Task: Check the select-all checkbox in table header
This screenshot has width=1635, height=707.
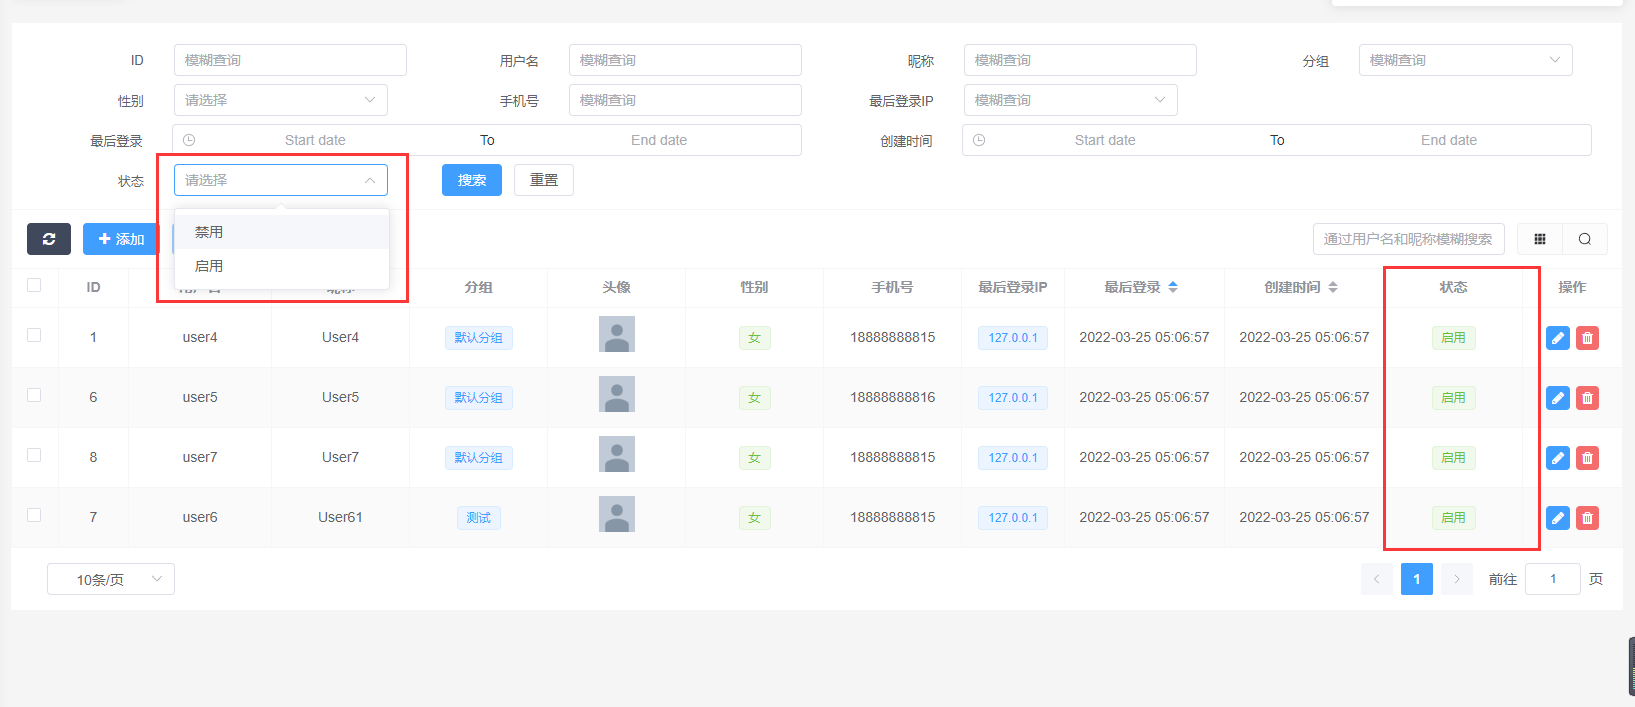Action: pos(34,285)
